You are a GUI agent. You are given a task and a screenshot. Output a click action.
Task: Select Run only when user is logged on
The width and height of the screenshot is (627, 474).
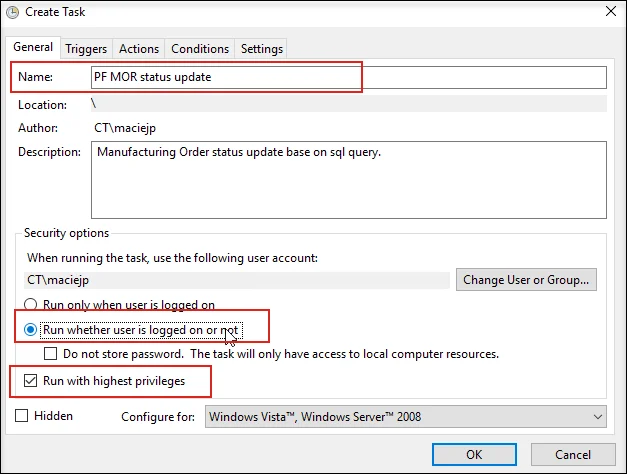(x=33, y=305)
